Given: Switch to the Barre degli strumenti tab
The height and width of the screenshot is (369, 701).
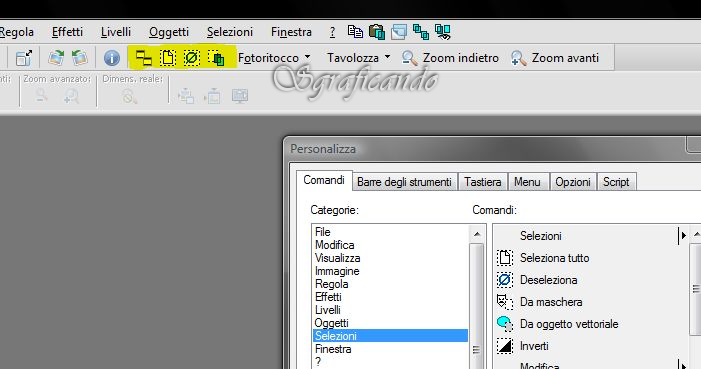Looking at the screenshot, I should coord(404,182).
